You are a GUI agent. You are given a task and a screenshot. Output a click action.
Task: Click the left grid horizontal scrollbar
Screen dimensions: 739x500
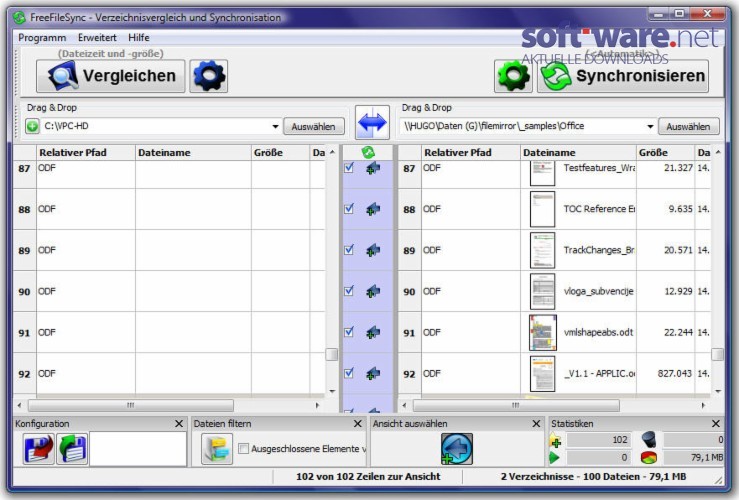[131, 405]
